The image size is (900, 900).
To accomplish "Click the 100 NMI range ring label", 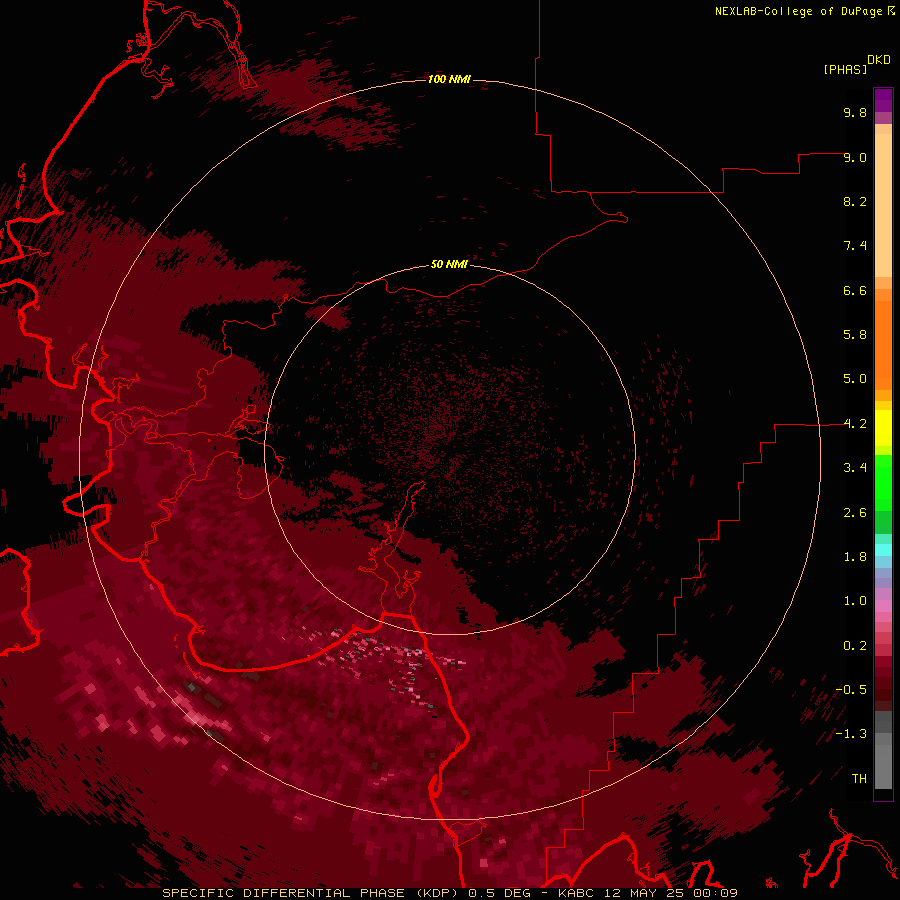I will tap(449, 79).
